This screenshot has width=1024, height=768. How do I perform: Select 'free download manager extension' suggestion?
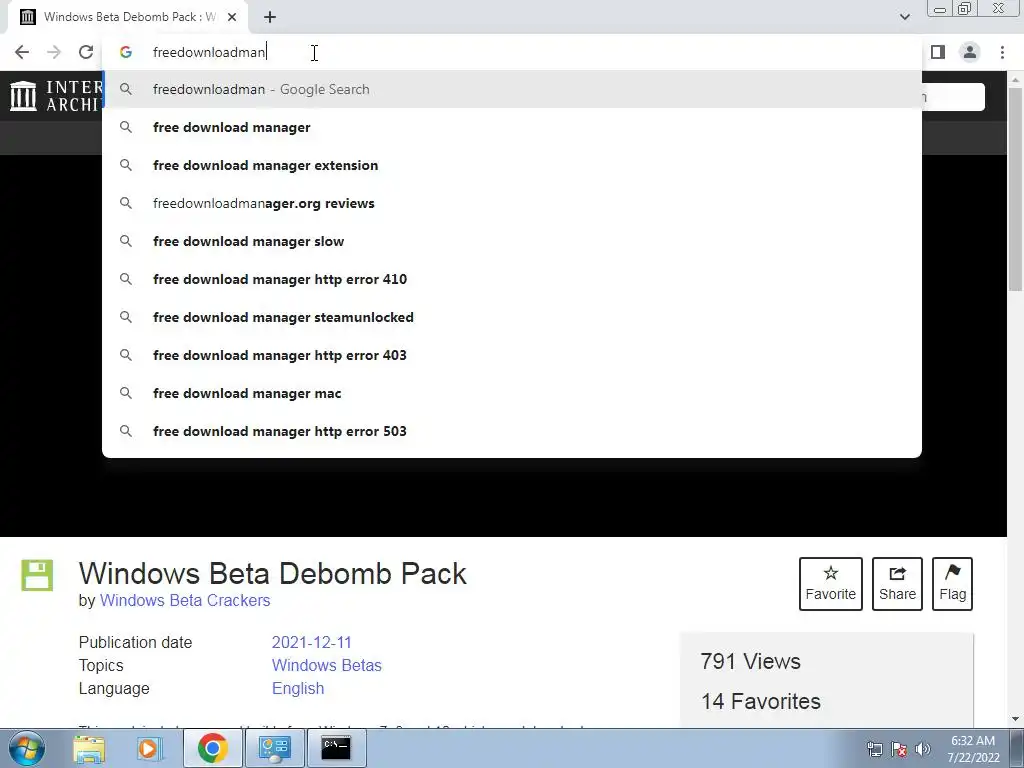512,165
